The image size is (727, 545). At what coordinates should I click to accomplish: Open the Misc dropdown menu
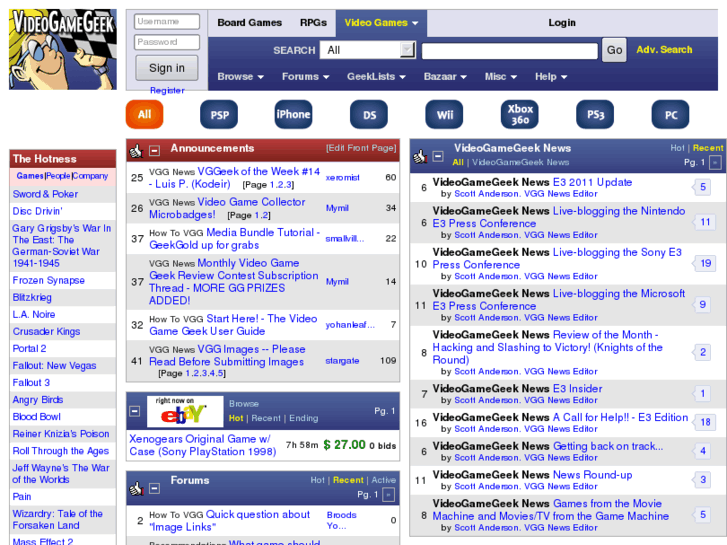click(x=500, y=77)
